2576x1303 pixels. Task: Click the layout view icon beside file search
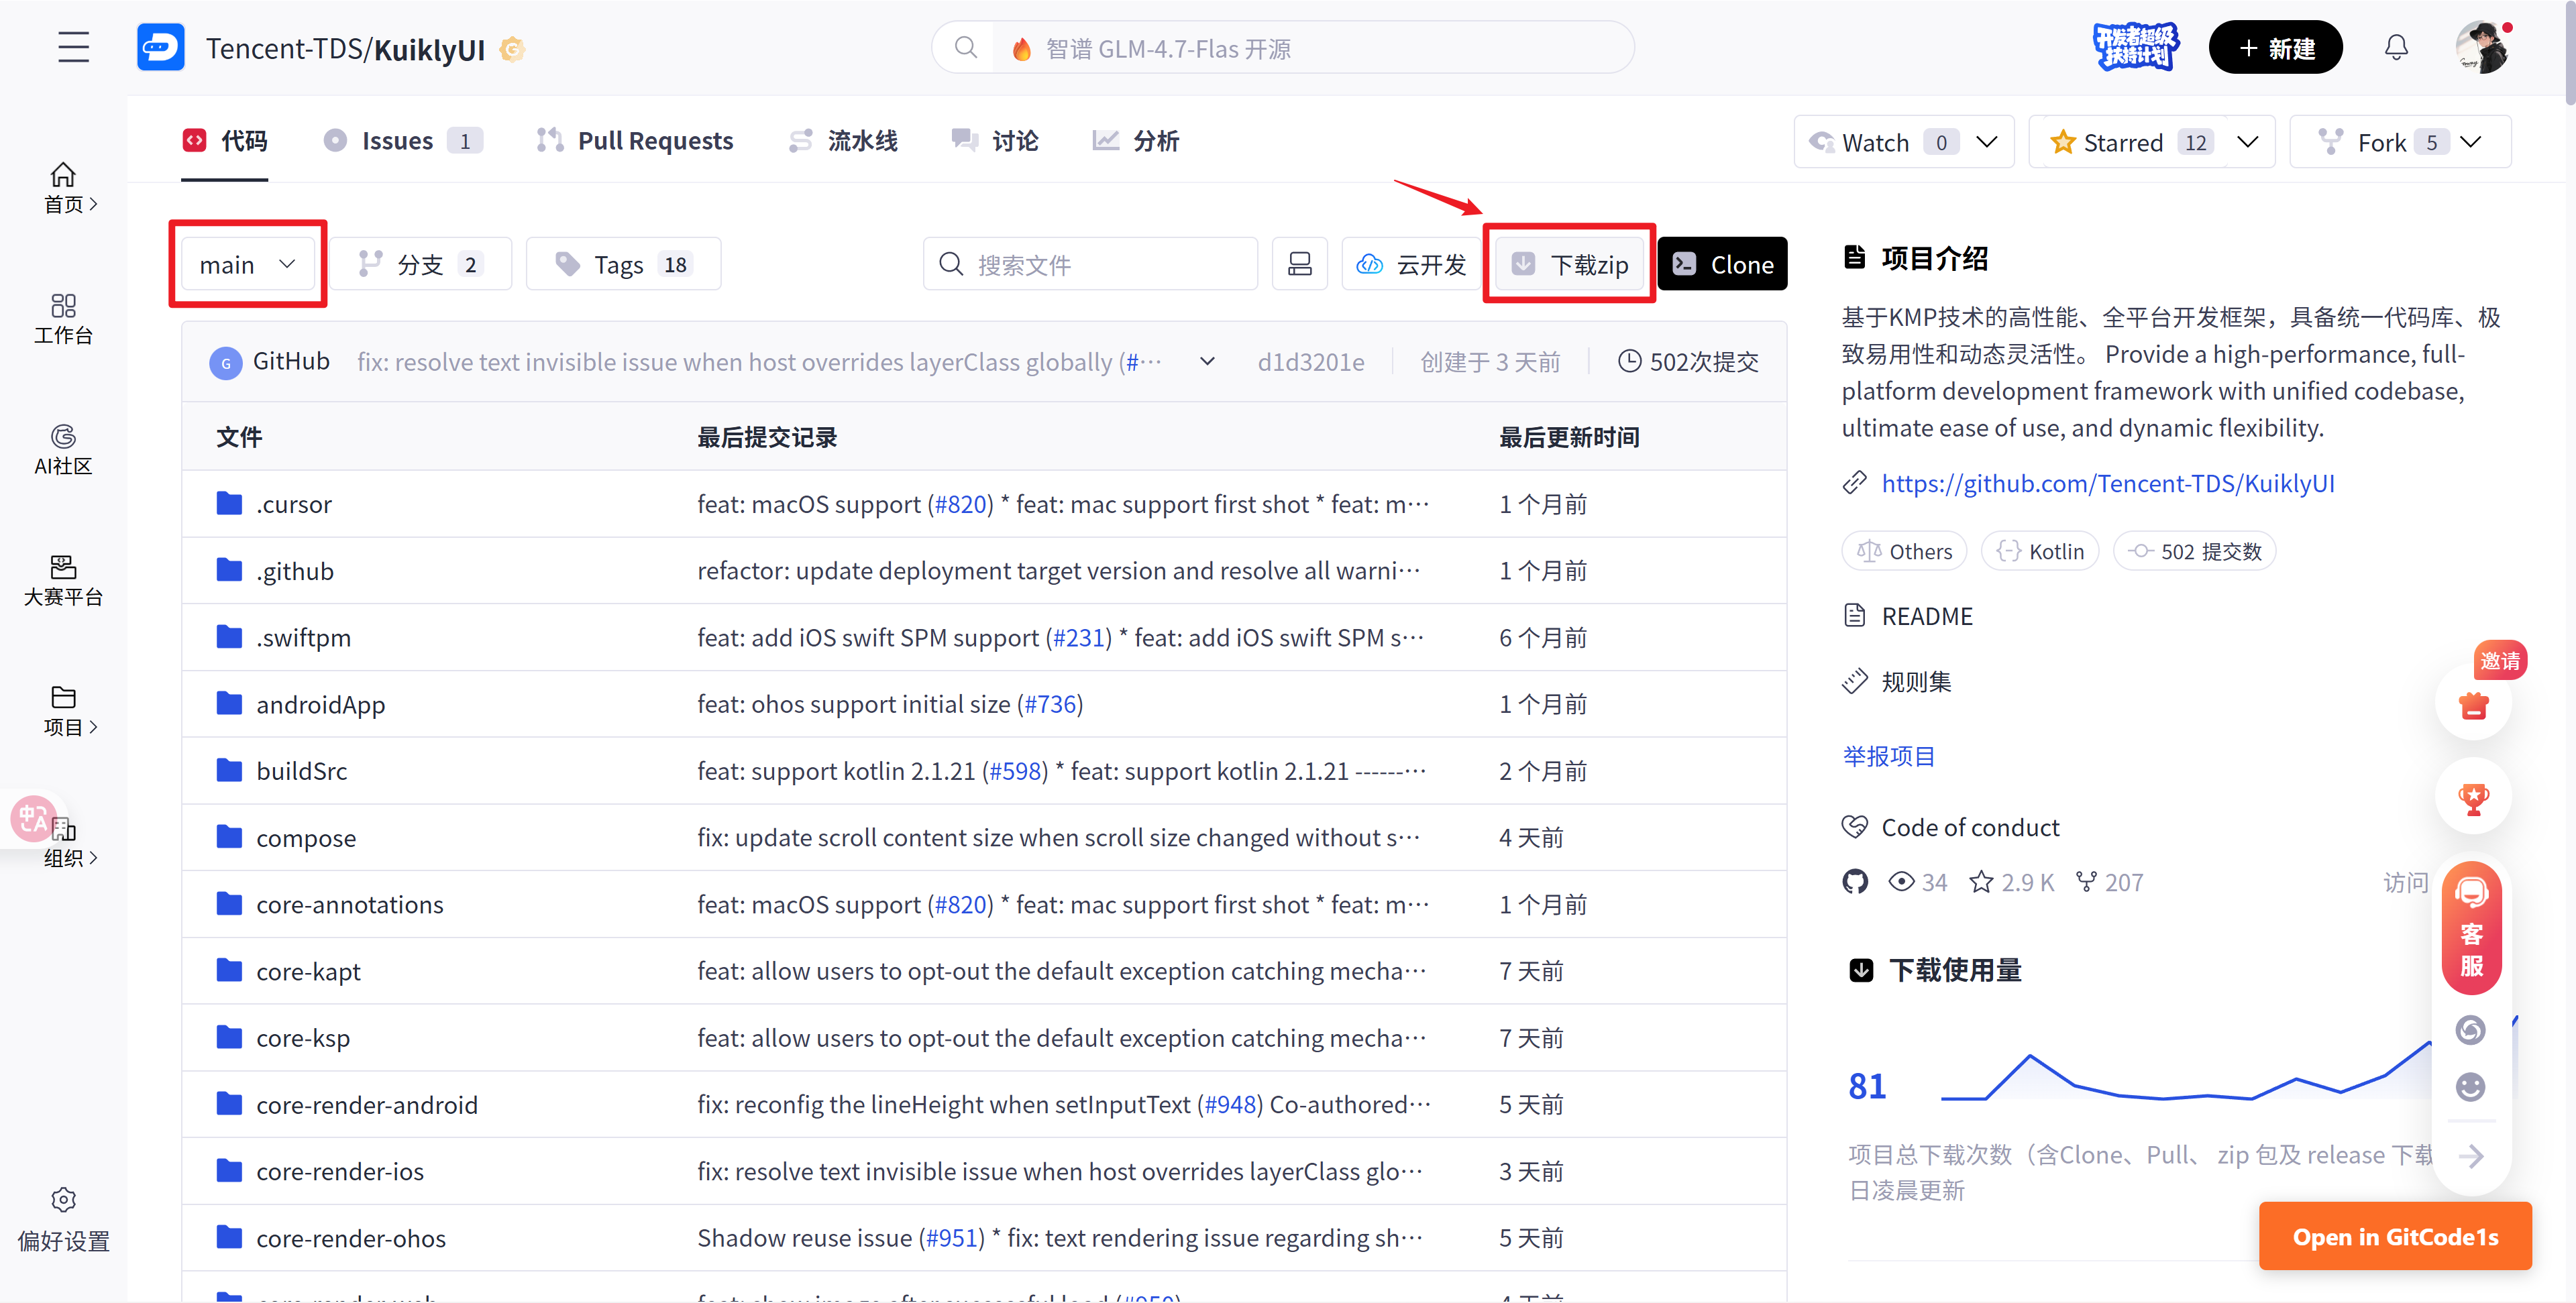pos(1299,264)
